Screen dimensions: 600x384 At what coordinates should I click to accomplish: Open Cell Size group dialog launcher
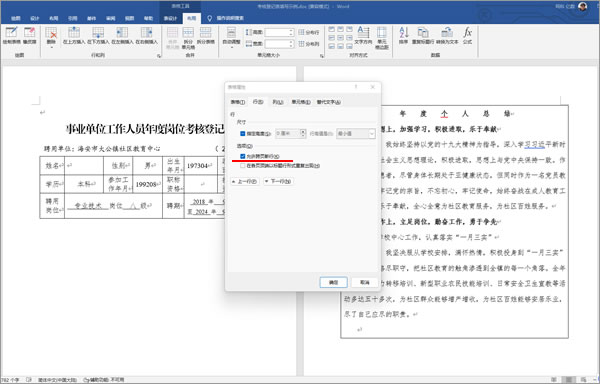coord(322,56)
